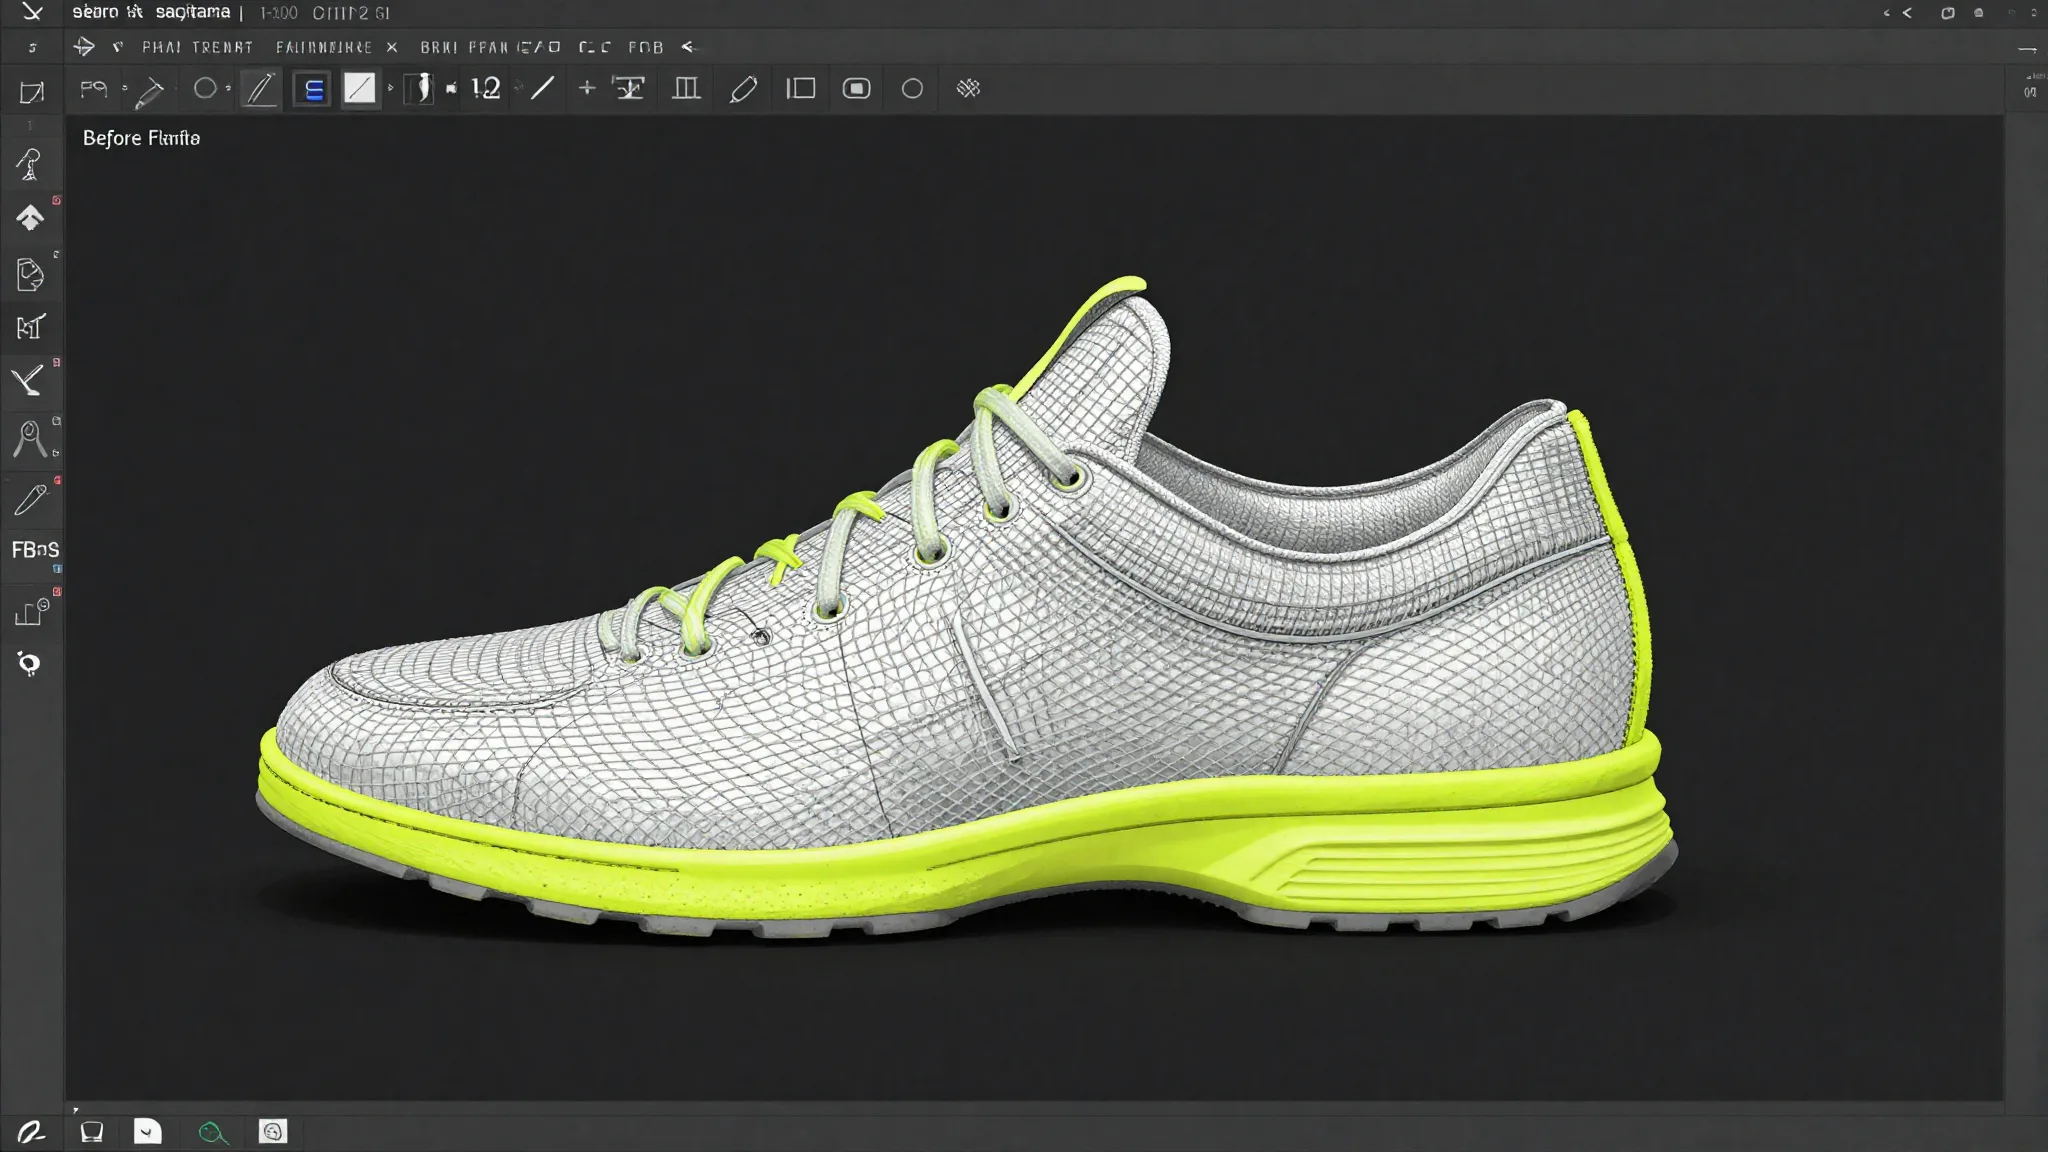
Task: Click the signature script icon bottom-left
Action: coord(31,1132)
